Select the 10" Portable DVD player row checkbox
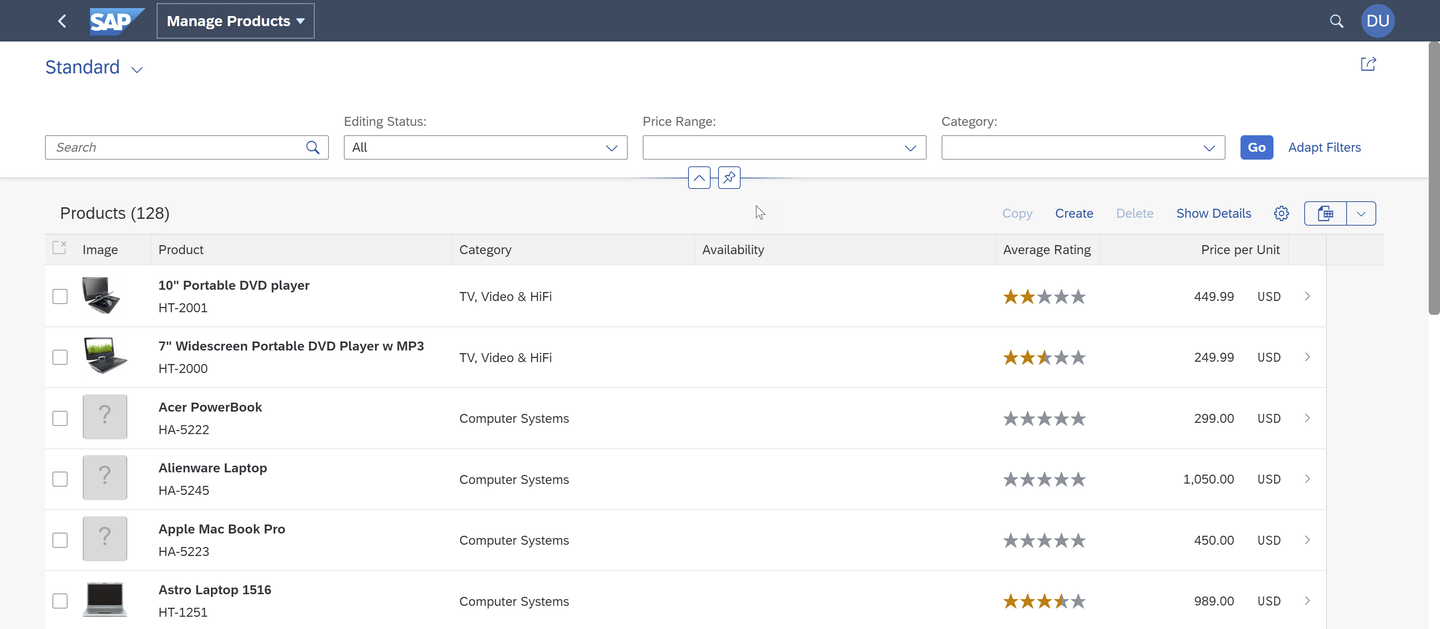Screen dimensions: 1440x629 click(x=60, y=296)
